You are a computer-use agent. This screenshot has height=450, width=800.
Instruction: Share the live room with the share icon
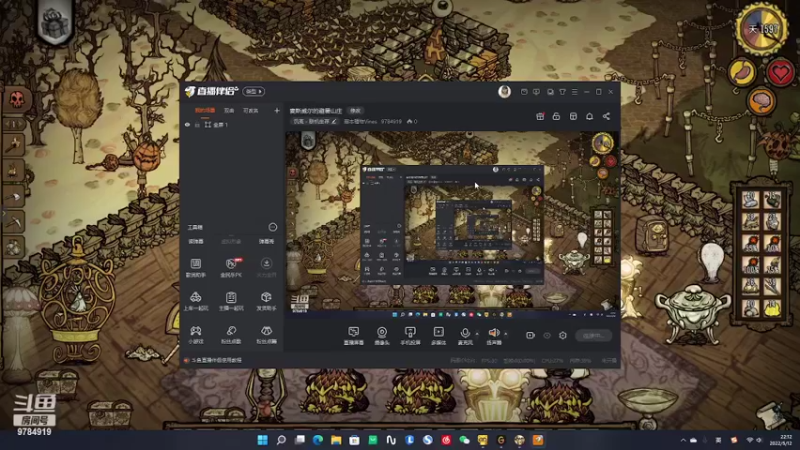(606, 116)
